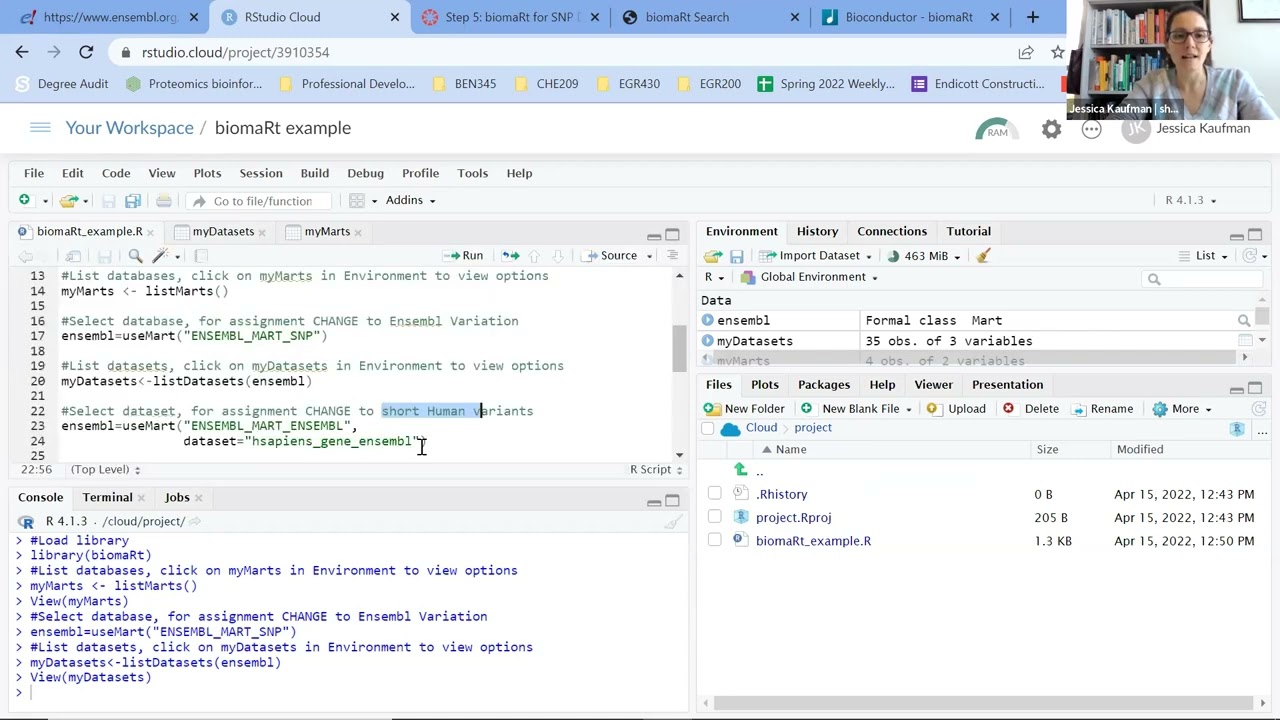This screenshot has width=1280, height=720.
Task: Switch to the History tab
Action: (817, 231)
